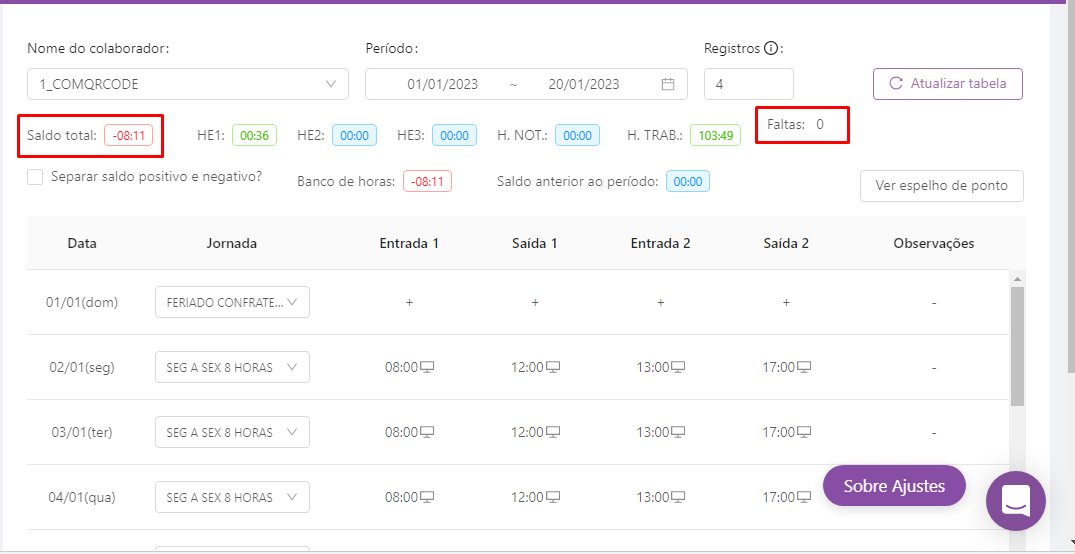Click the info icon beside Registros
The height and width of the screenshot is (554, 1075).
pos(771,48)
